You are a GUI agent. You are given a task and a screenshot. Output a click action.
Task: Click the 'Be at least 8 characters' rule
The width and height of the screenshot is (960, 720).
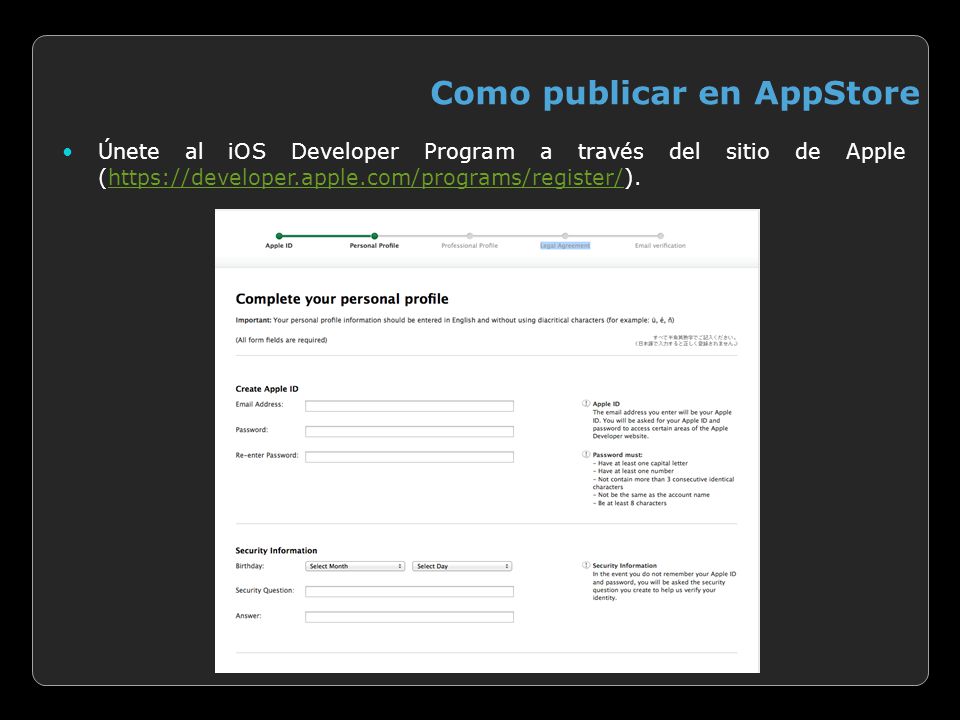pyautogui.click(x=630, y=503)
